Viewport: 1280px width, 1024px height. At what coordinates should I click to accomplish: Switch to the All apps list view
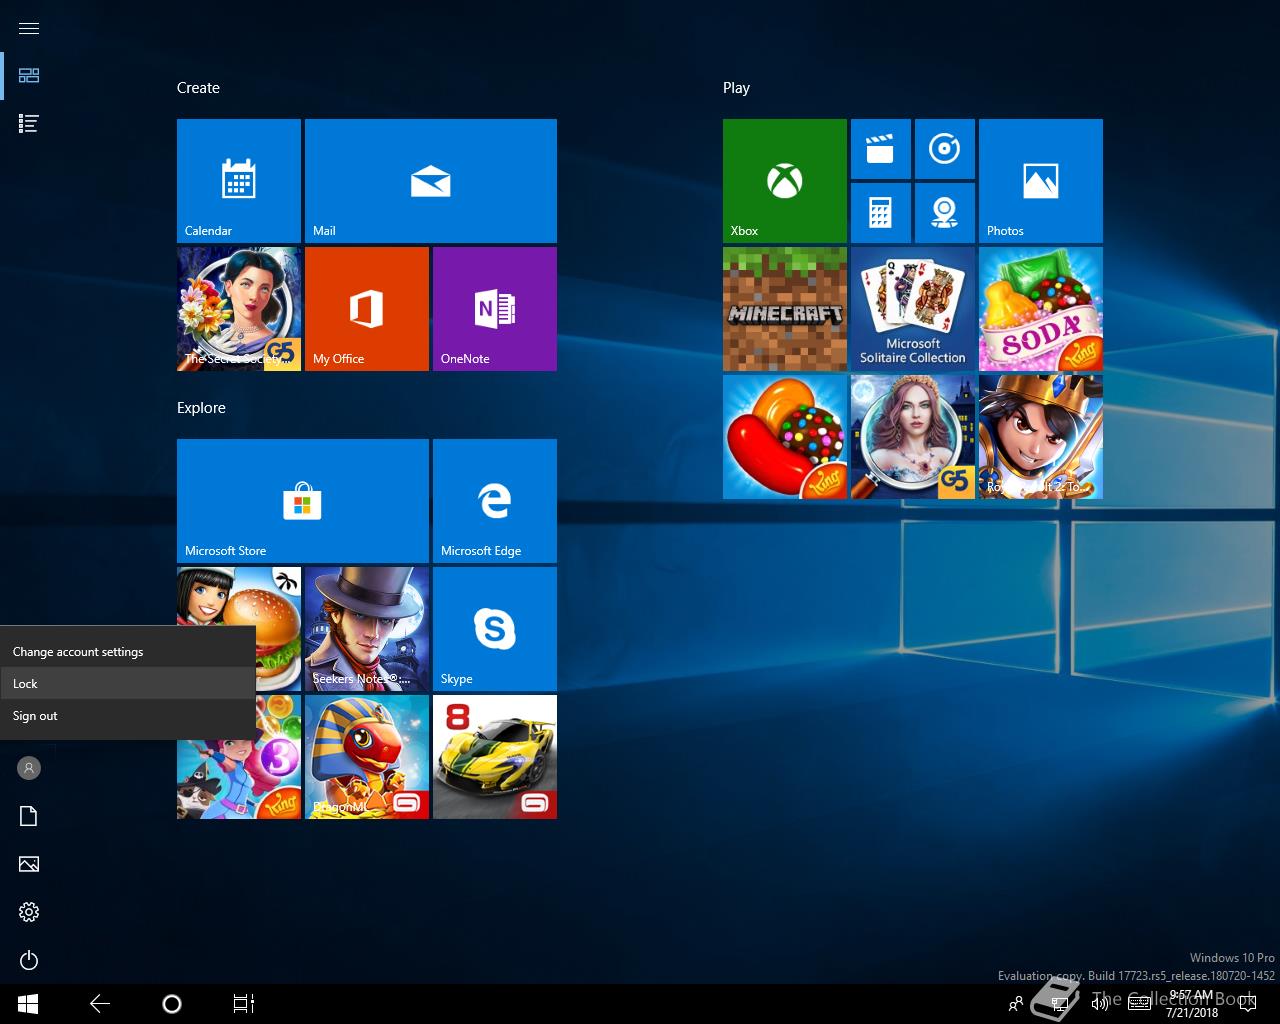[x=29, y=124]
